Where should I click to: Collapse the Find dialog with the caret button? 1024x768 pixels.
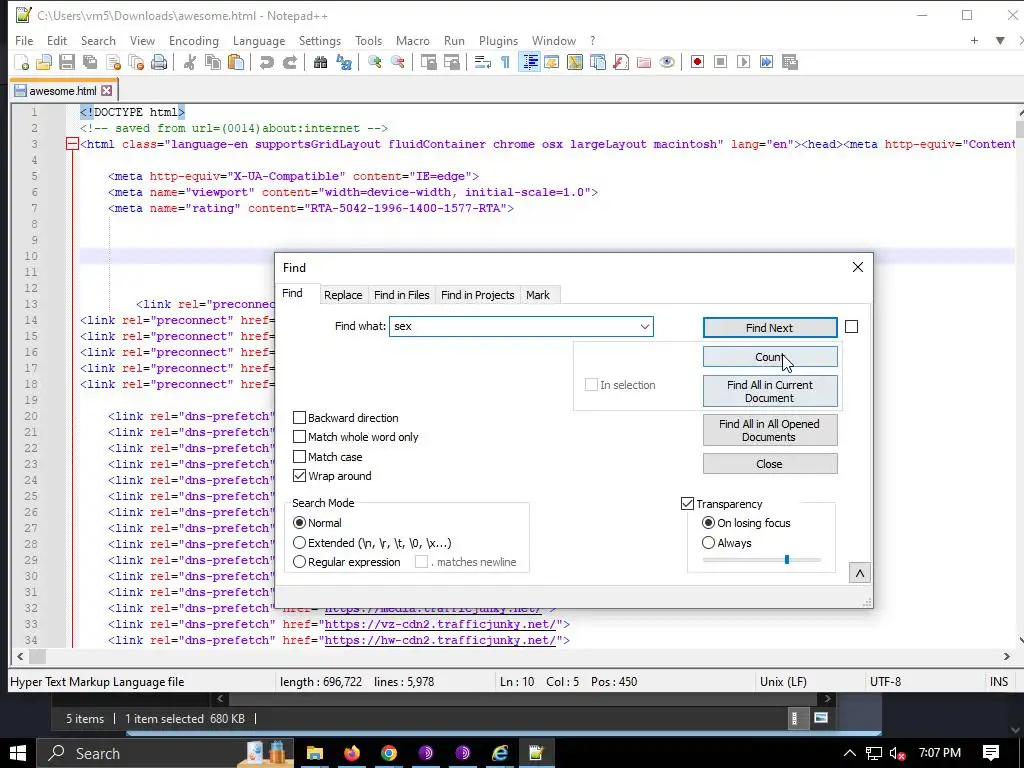[859, 573]
